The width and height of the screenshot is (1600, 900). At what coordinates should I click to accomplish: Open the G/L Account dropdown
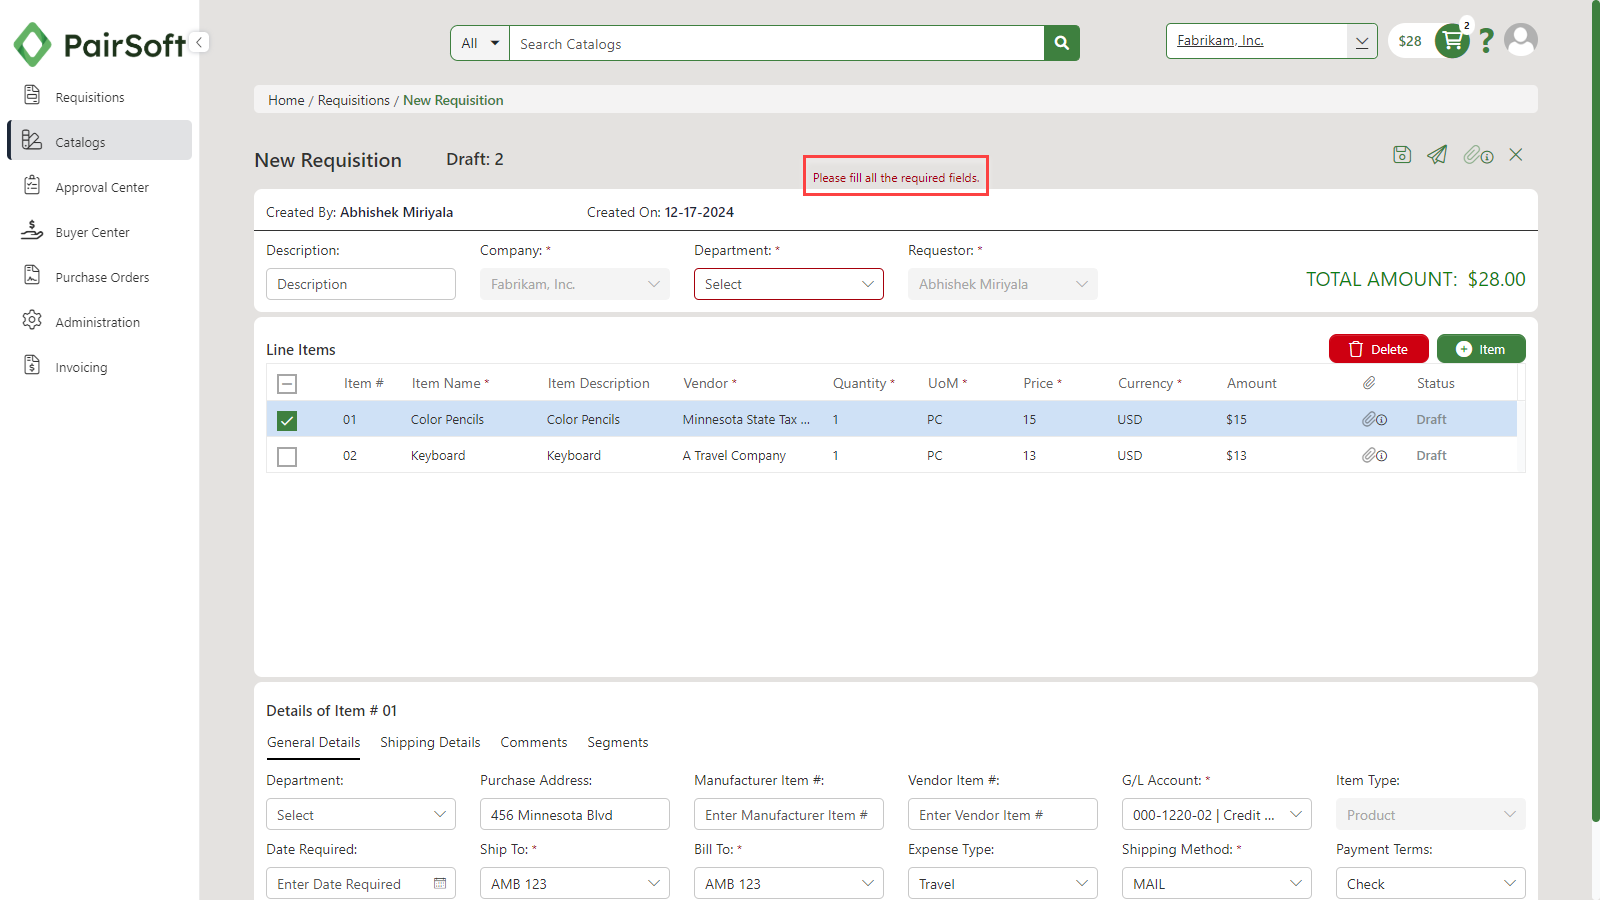tap(1217, 815)
